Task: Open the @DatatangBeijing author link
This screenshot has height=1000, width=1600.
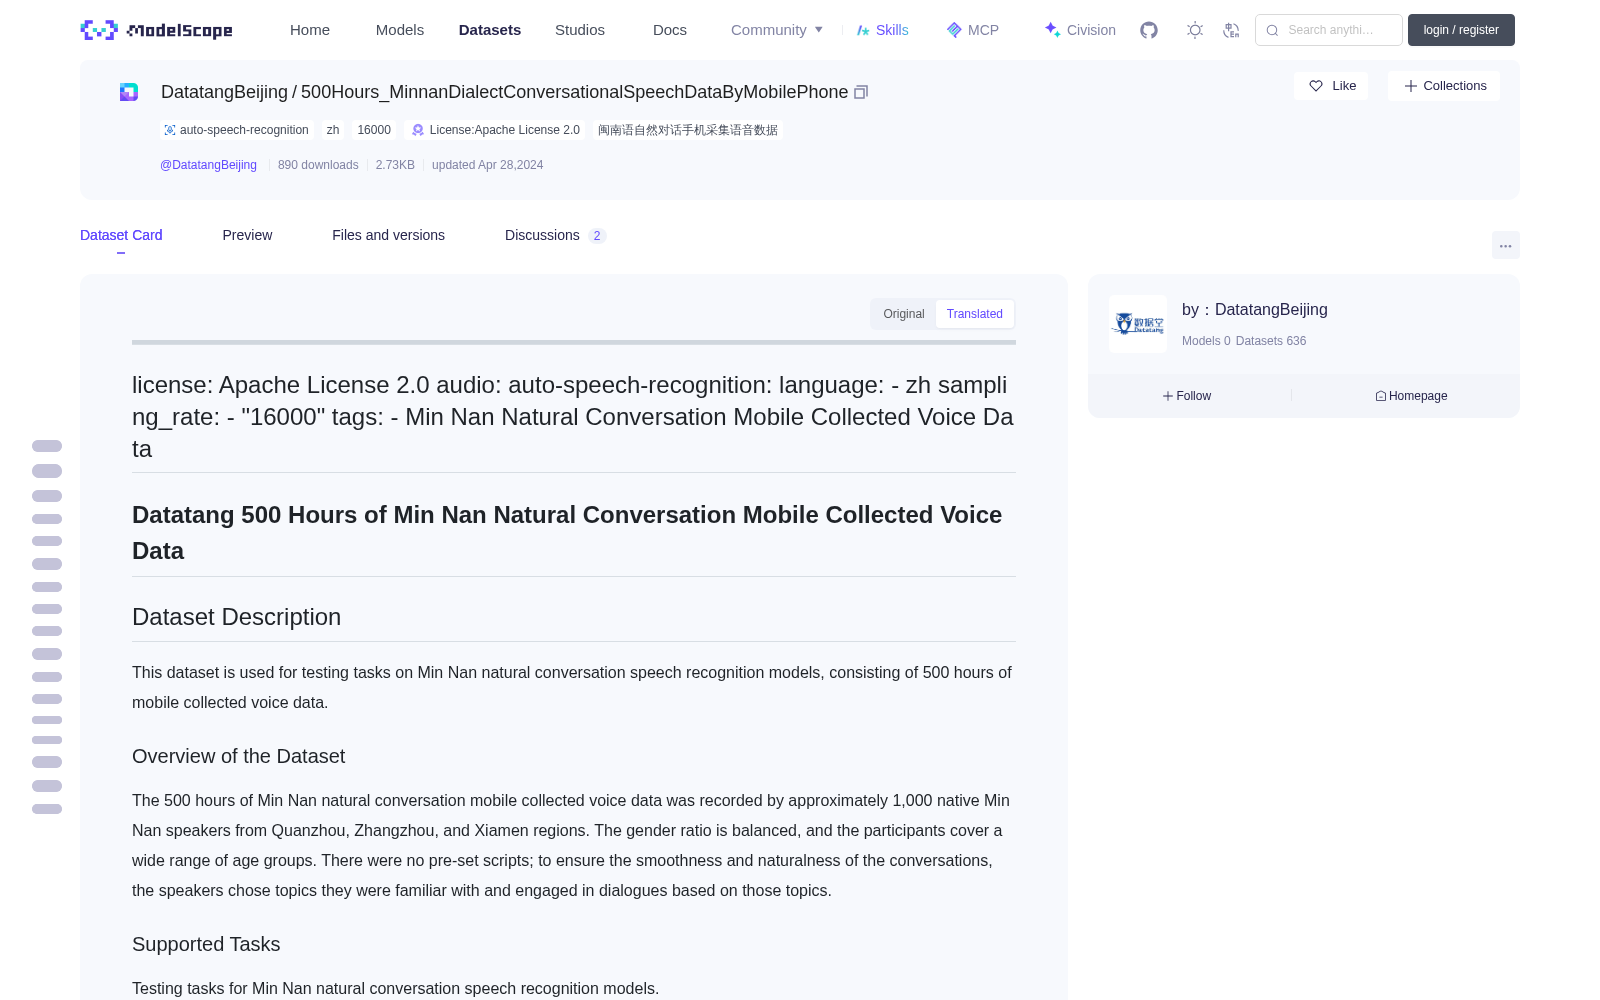Action: pos(208,165)
